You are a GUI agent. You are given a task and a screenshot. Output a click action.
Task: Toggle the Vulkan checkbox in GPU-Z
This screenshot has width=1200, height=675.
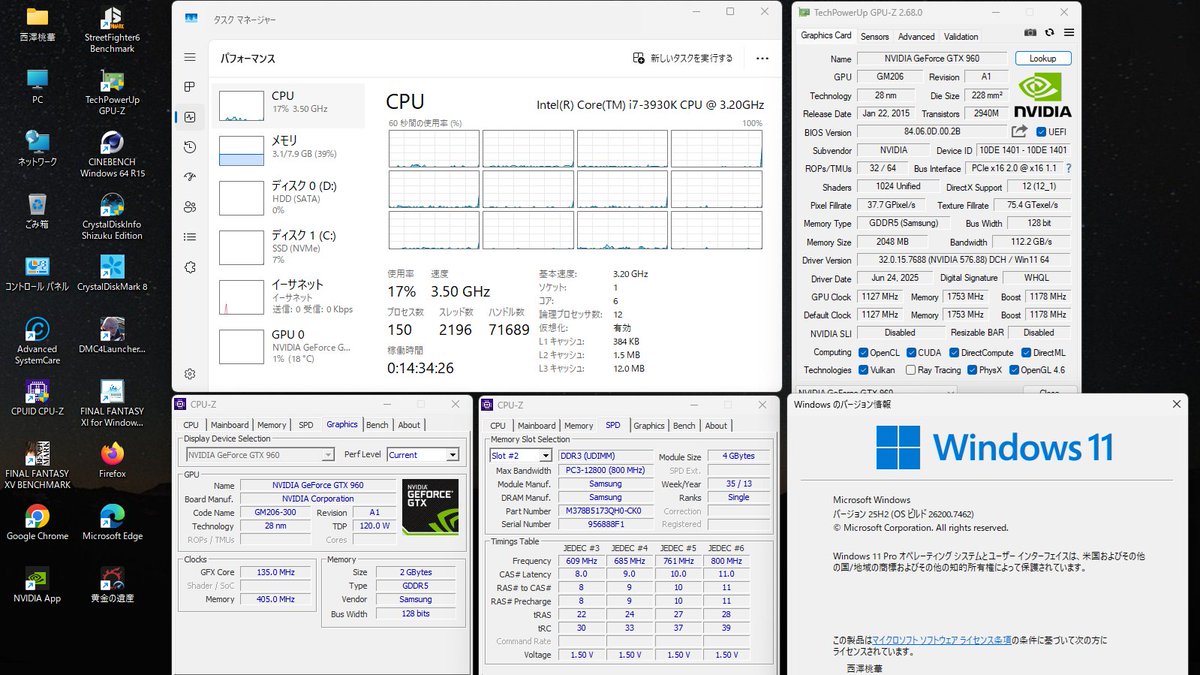(x=863, y=370)
